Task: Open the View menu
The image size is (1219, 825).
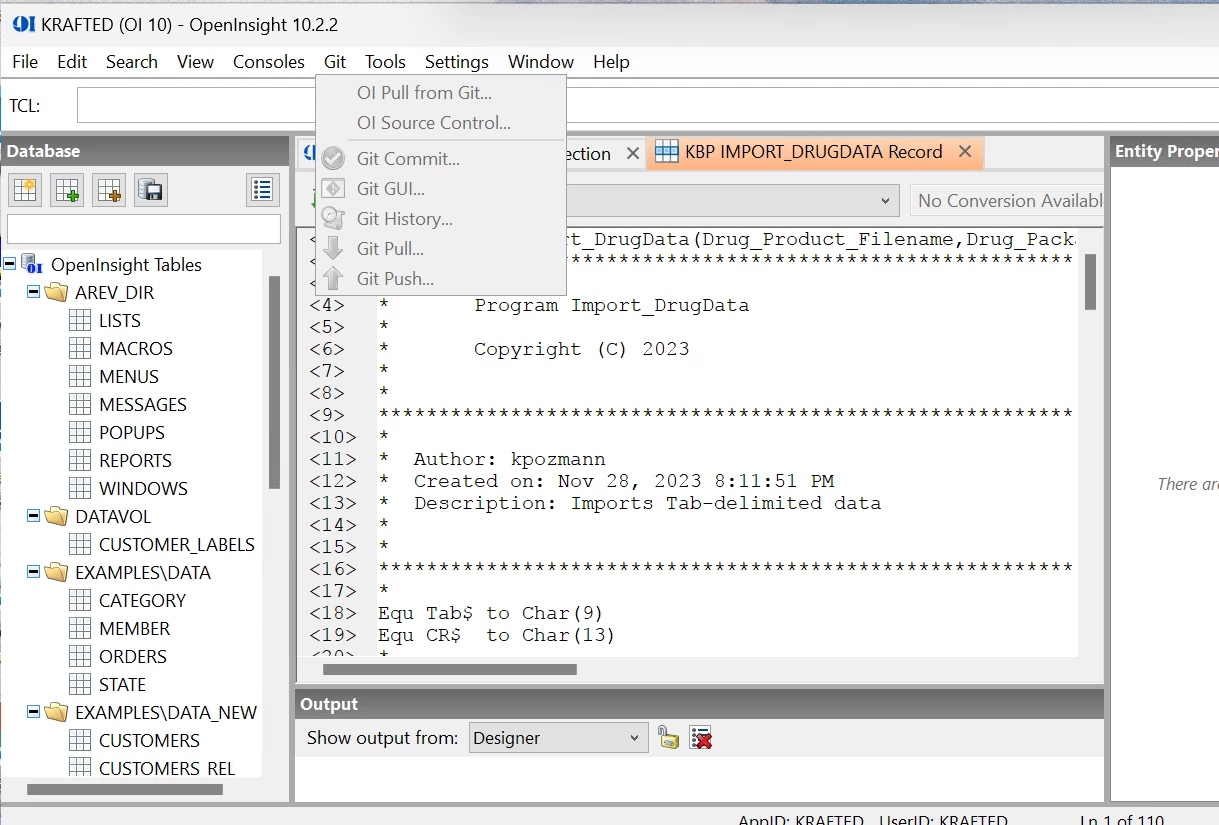Action: [x=196, y=62]
